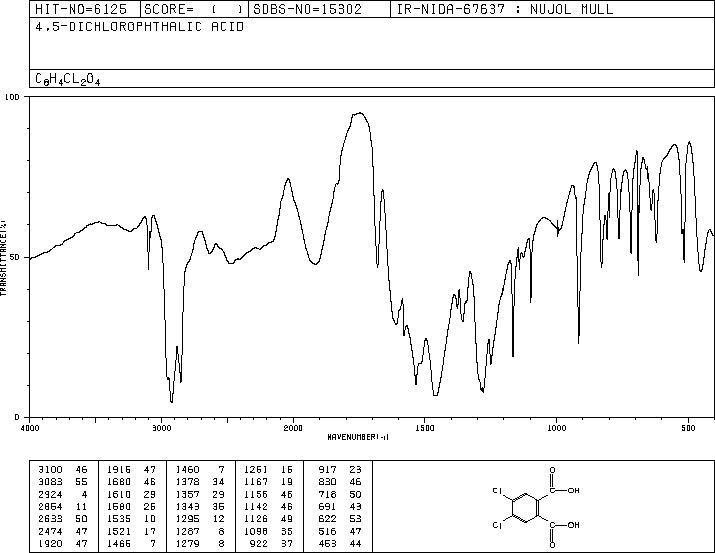The image size is (715, 553).
Task: Click peak table entry 3083
Action: click(x=62, y=482)
